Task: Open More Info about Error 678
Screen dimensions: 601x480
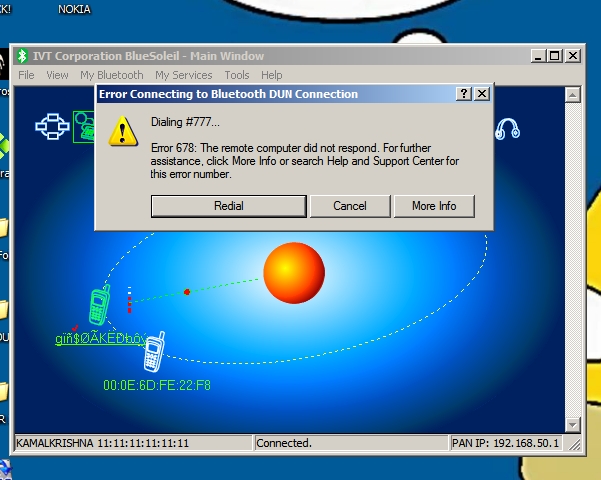Action: pyautogui.click(x=433, y=206)
